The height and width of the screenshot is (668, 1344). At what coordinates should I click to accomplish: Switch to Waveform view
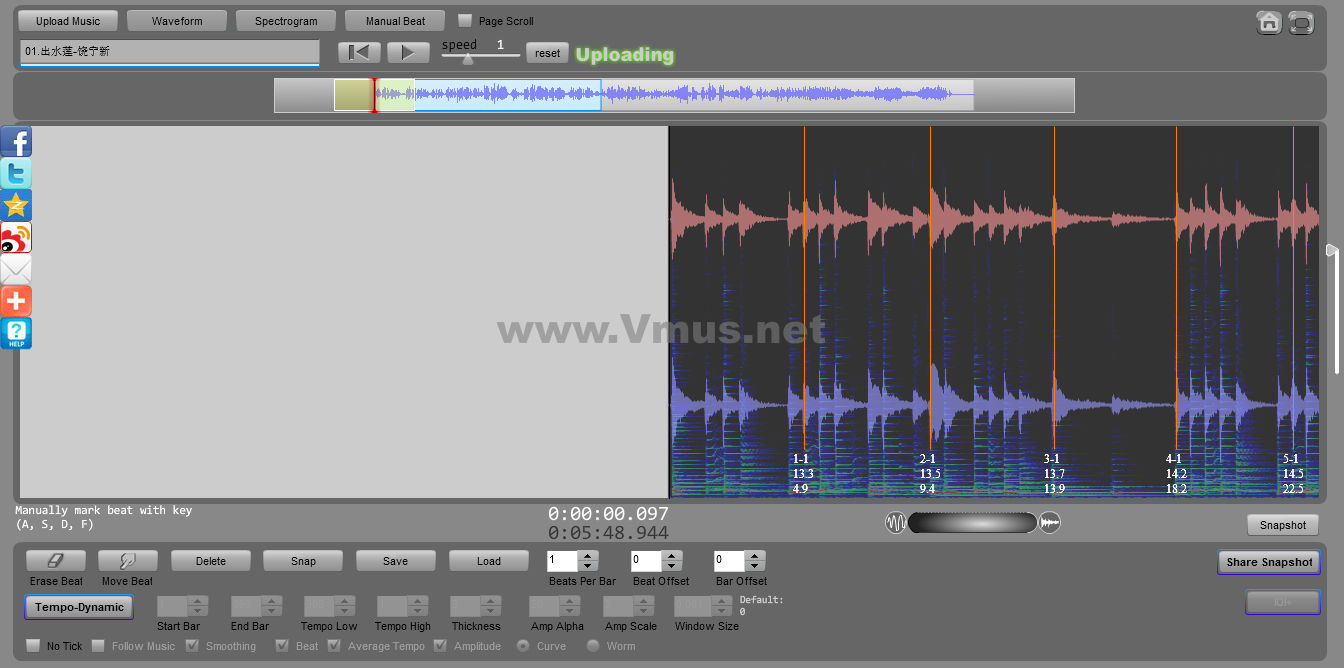point(177,21)
